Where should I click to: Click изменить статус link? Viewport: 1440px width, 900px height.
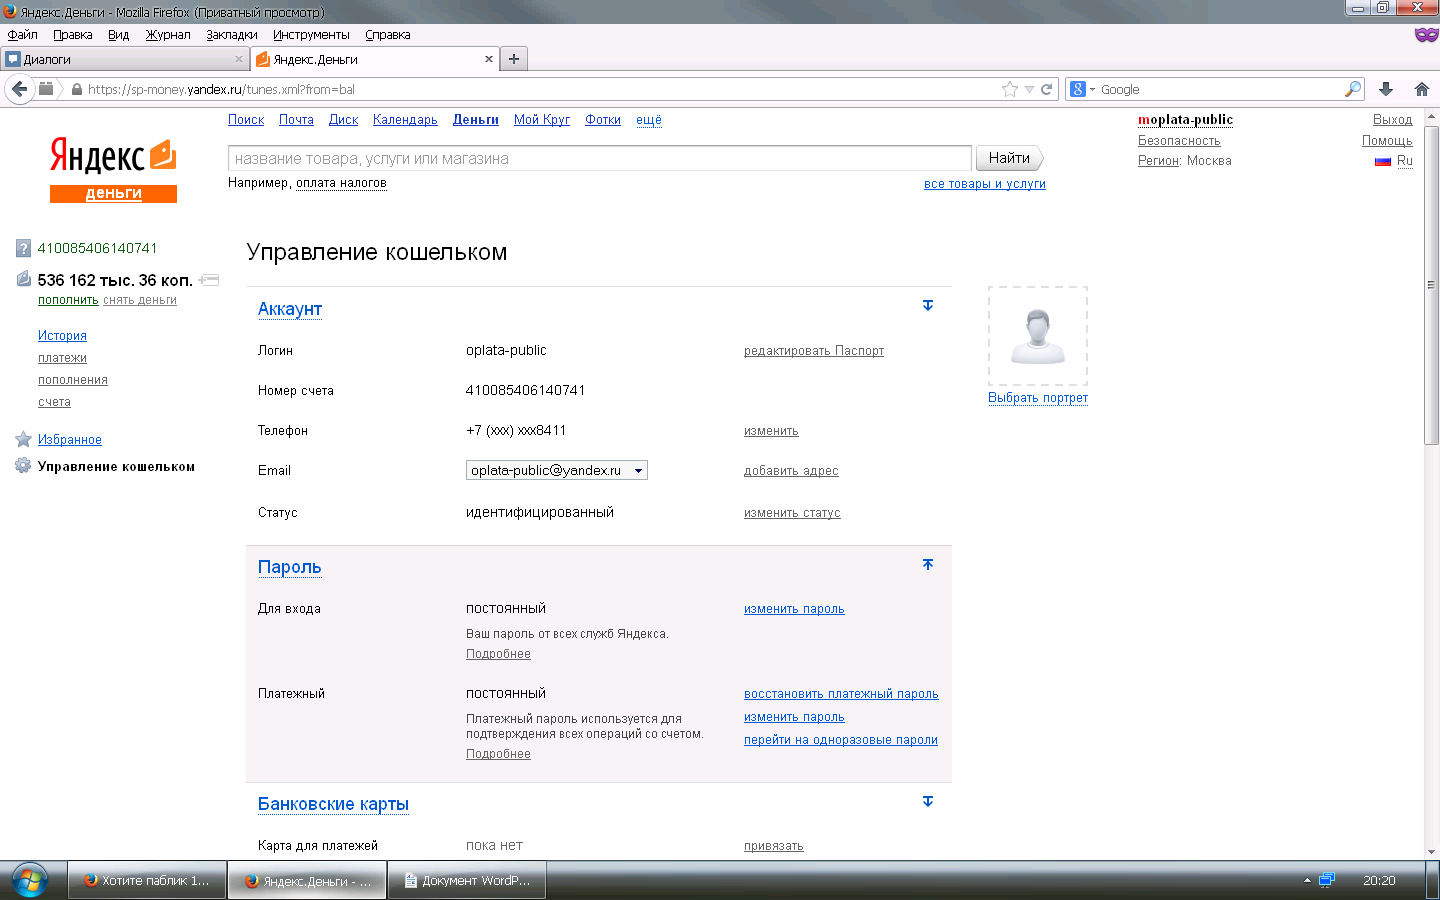tap(792, 513)
